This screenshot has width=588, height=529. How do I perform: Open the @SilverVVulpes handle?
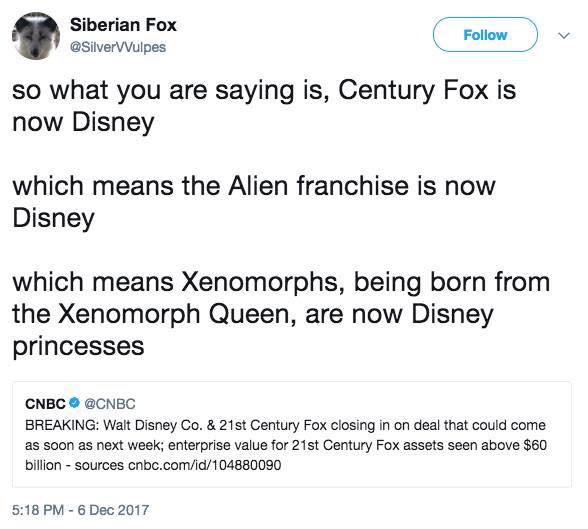118,47
